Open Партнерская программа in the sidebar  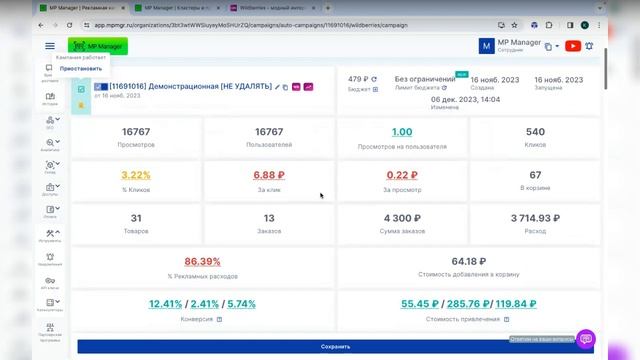[x=50, y=332]
